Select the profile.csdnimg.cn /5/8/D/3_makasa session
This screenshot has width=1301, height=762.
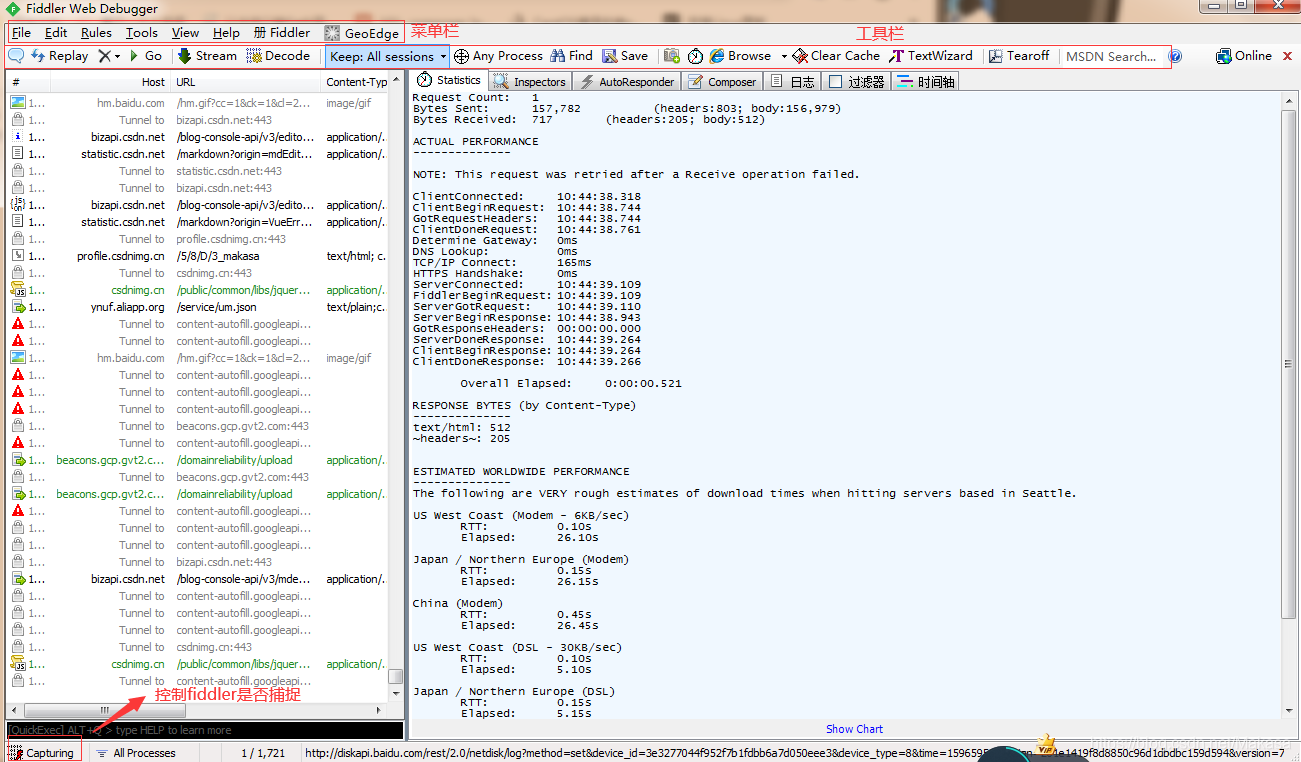(x=198, y=256)
